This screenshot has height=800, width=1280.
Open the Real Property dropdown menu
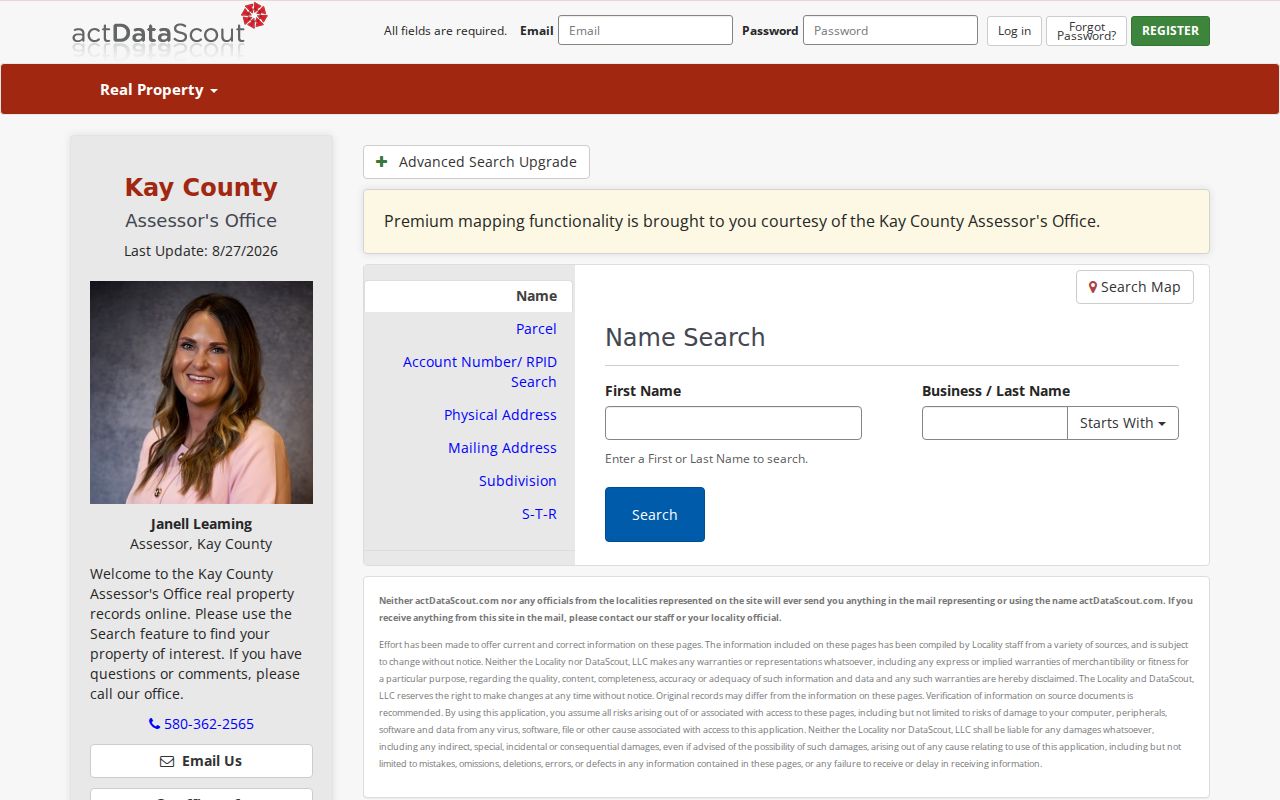click(158, 89)
